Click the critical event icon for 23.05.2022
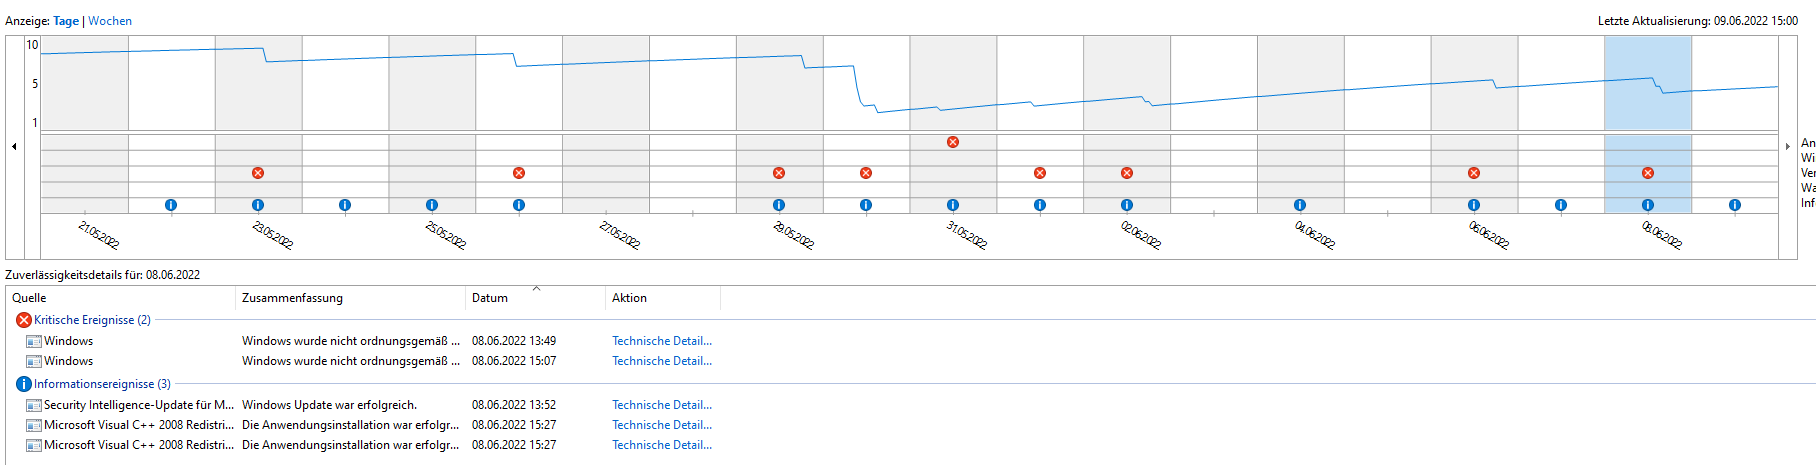This screenshot has width=1816, height=465. tap(258, 173)
